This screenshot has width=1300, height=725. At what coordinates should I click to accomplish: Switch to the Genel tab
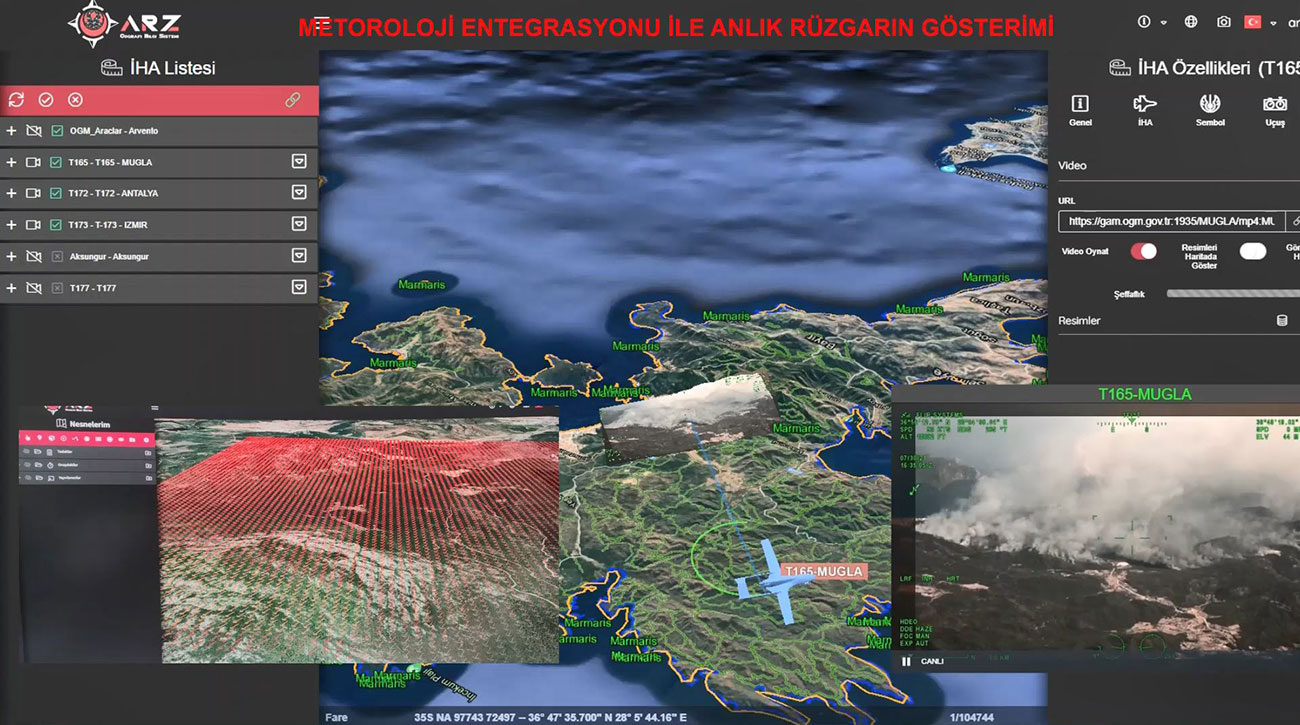tap(1080, 110)
